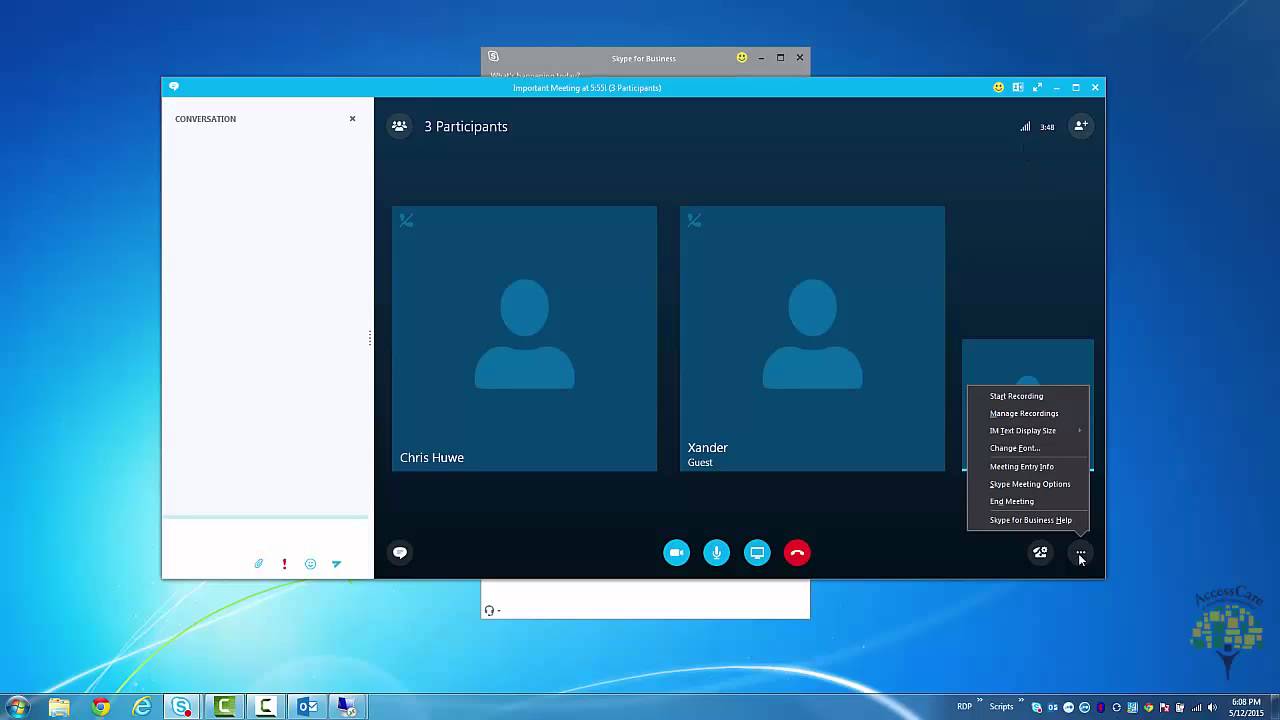Open first green Camtasia taskbar icon
The image size is (1280, 720).
[x=224, y=707]
